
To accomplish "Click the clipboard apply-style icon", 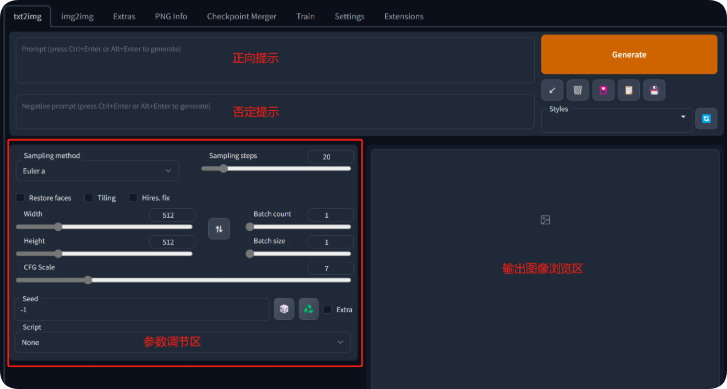I will (x=629, y=90).
